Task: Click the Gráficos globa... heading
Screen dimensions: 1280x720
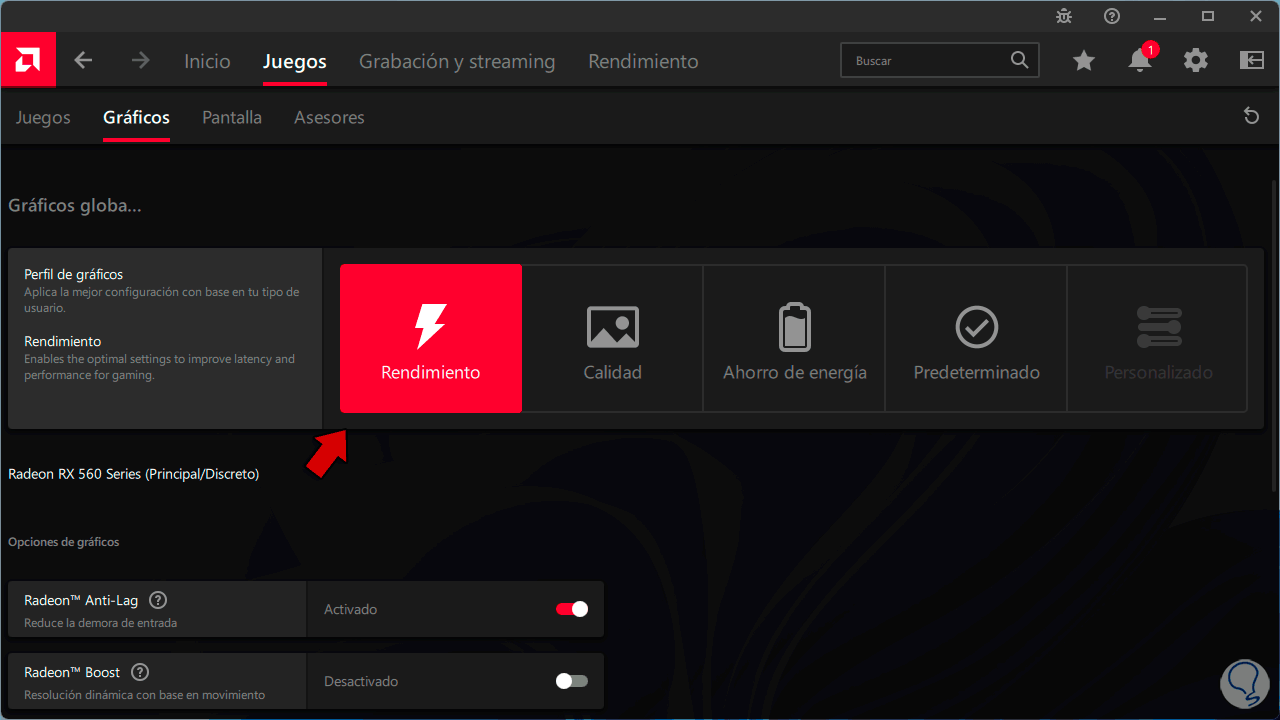Action: [75, 206]
